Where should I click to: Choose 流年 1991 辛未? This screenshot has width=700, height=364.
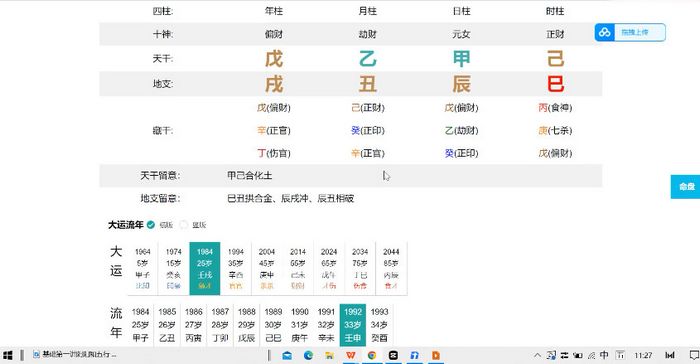326,325
